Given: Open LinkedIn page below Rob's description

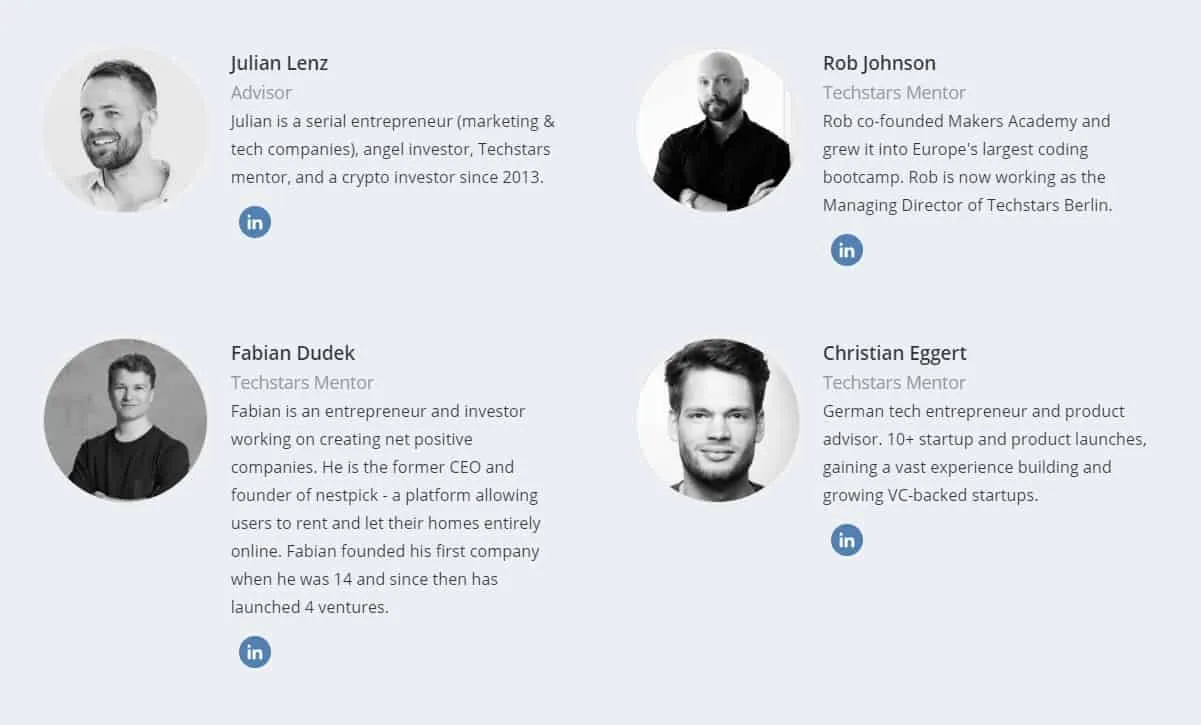Looking at the screenshot, I should point(846,249).
